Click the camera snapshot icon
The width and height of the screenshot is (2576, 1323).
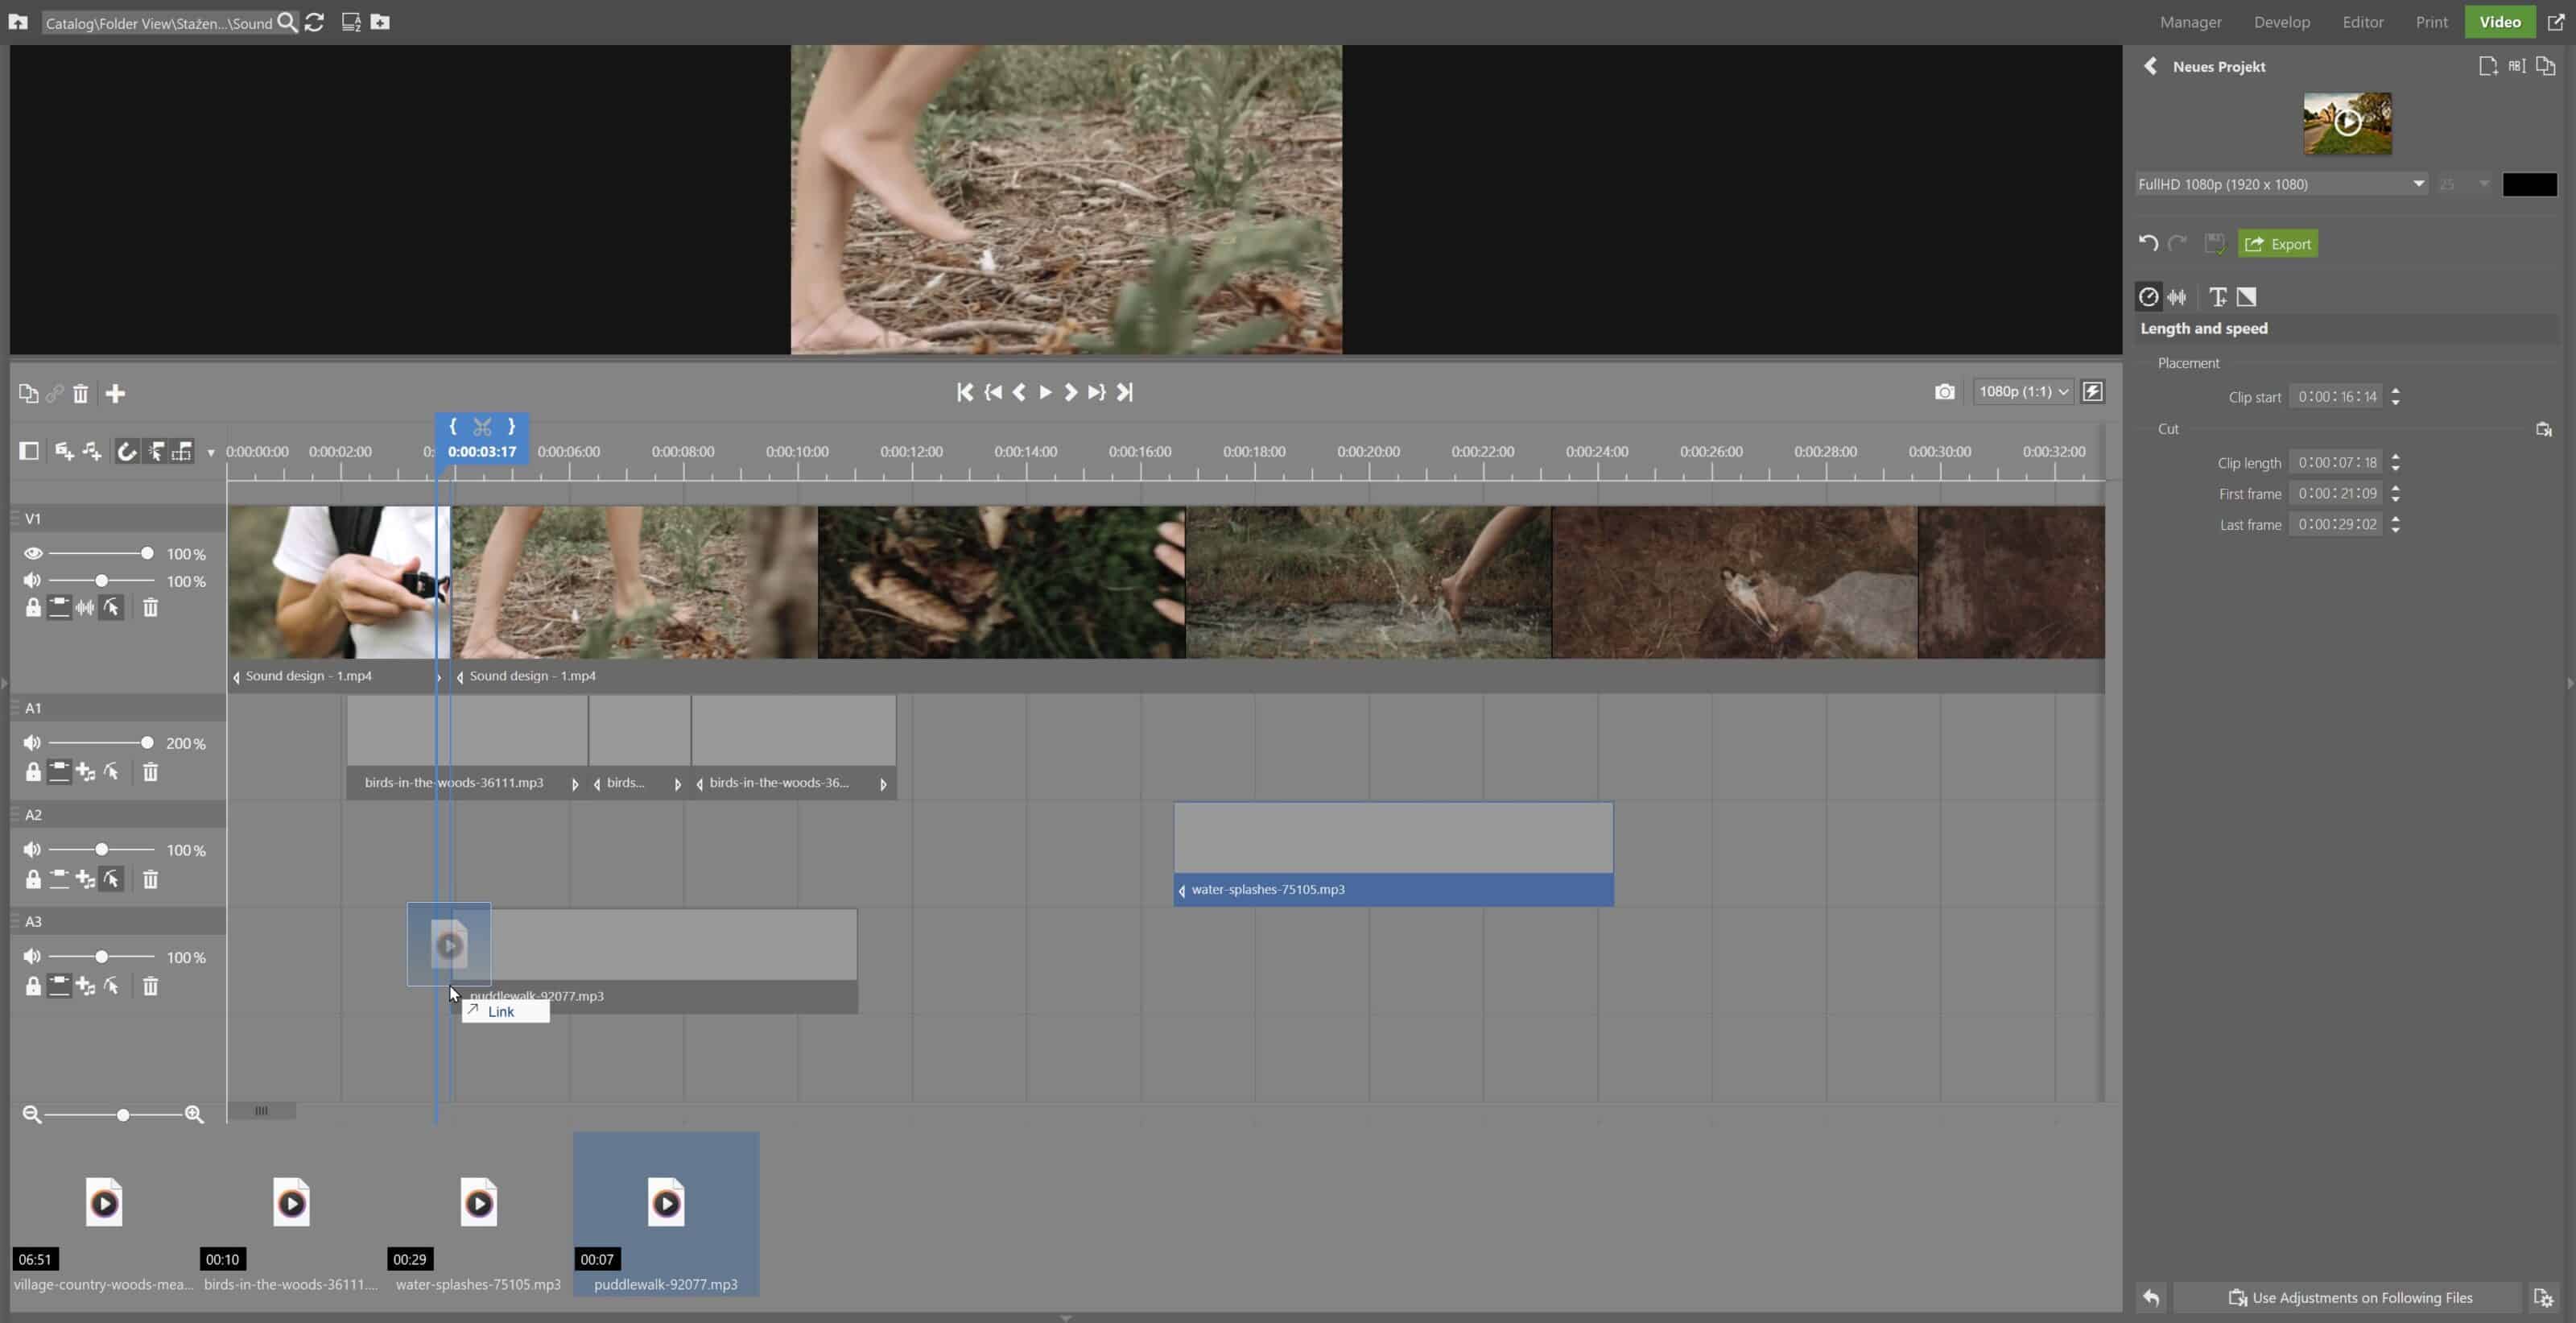click(1943, 392)
